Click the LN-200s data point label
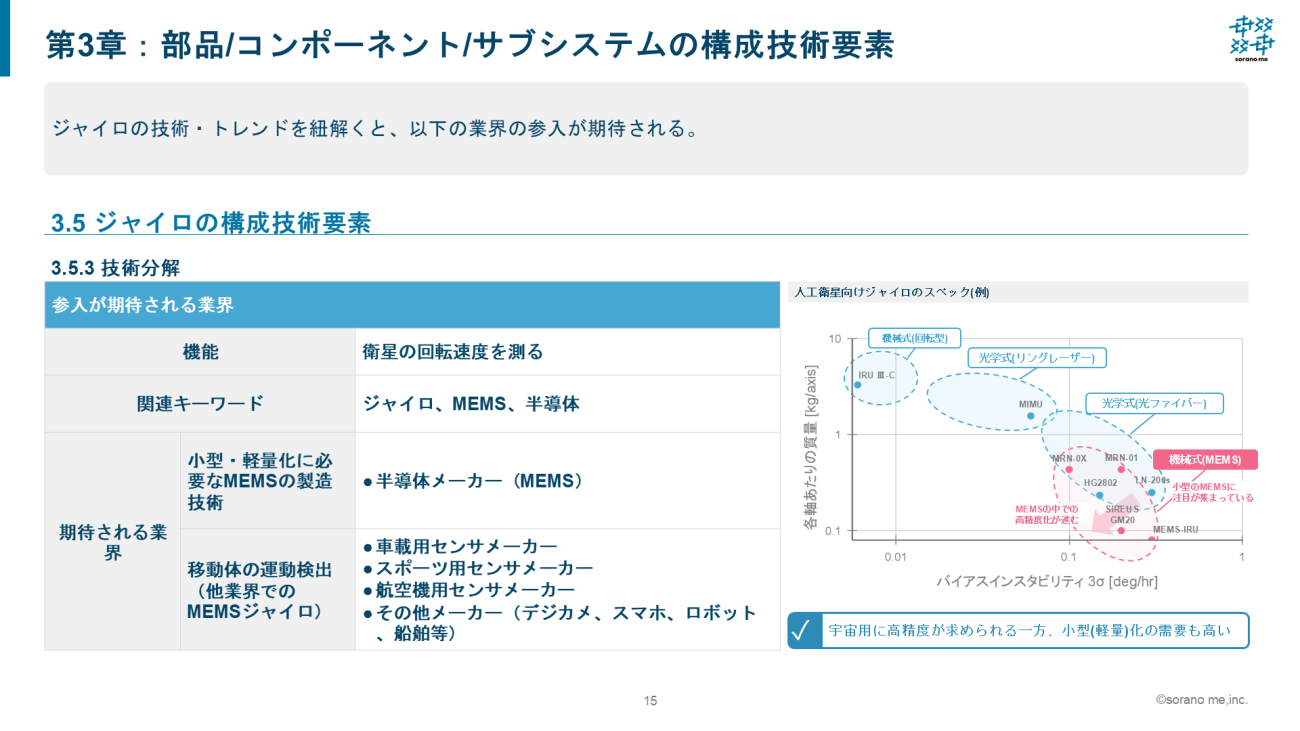The height and width of the screenshot is (731, 1300). (x=1152, y=480)
